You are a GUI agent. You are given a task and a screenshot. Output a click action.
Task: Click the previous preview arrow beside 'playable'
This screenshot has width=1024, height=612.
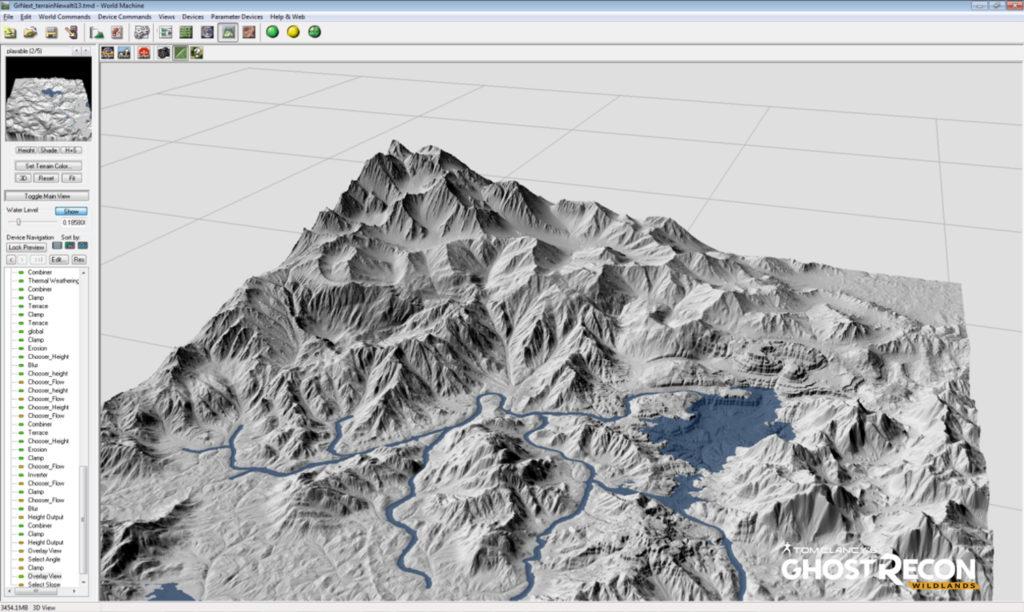(76, 51)
